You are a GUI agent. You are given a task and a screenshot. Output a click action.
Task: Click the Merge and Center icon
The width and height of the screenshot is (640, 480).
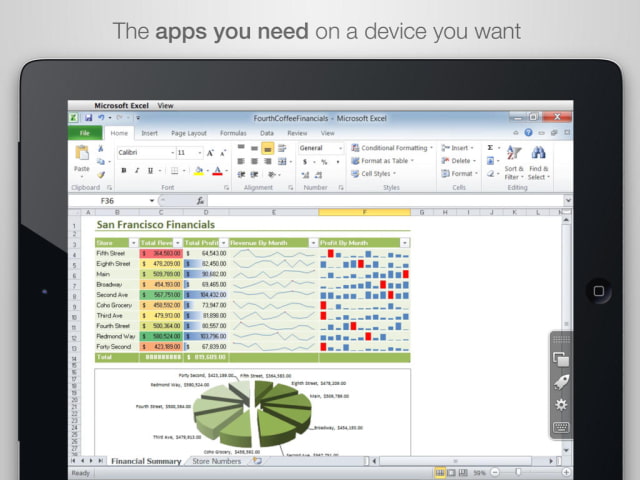point(282,162)
